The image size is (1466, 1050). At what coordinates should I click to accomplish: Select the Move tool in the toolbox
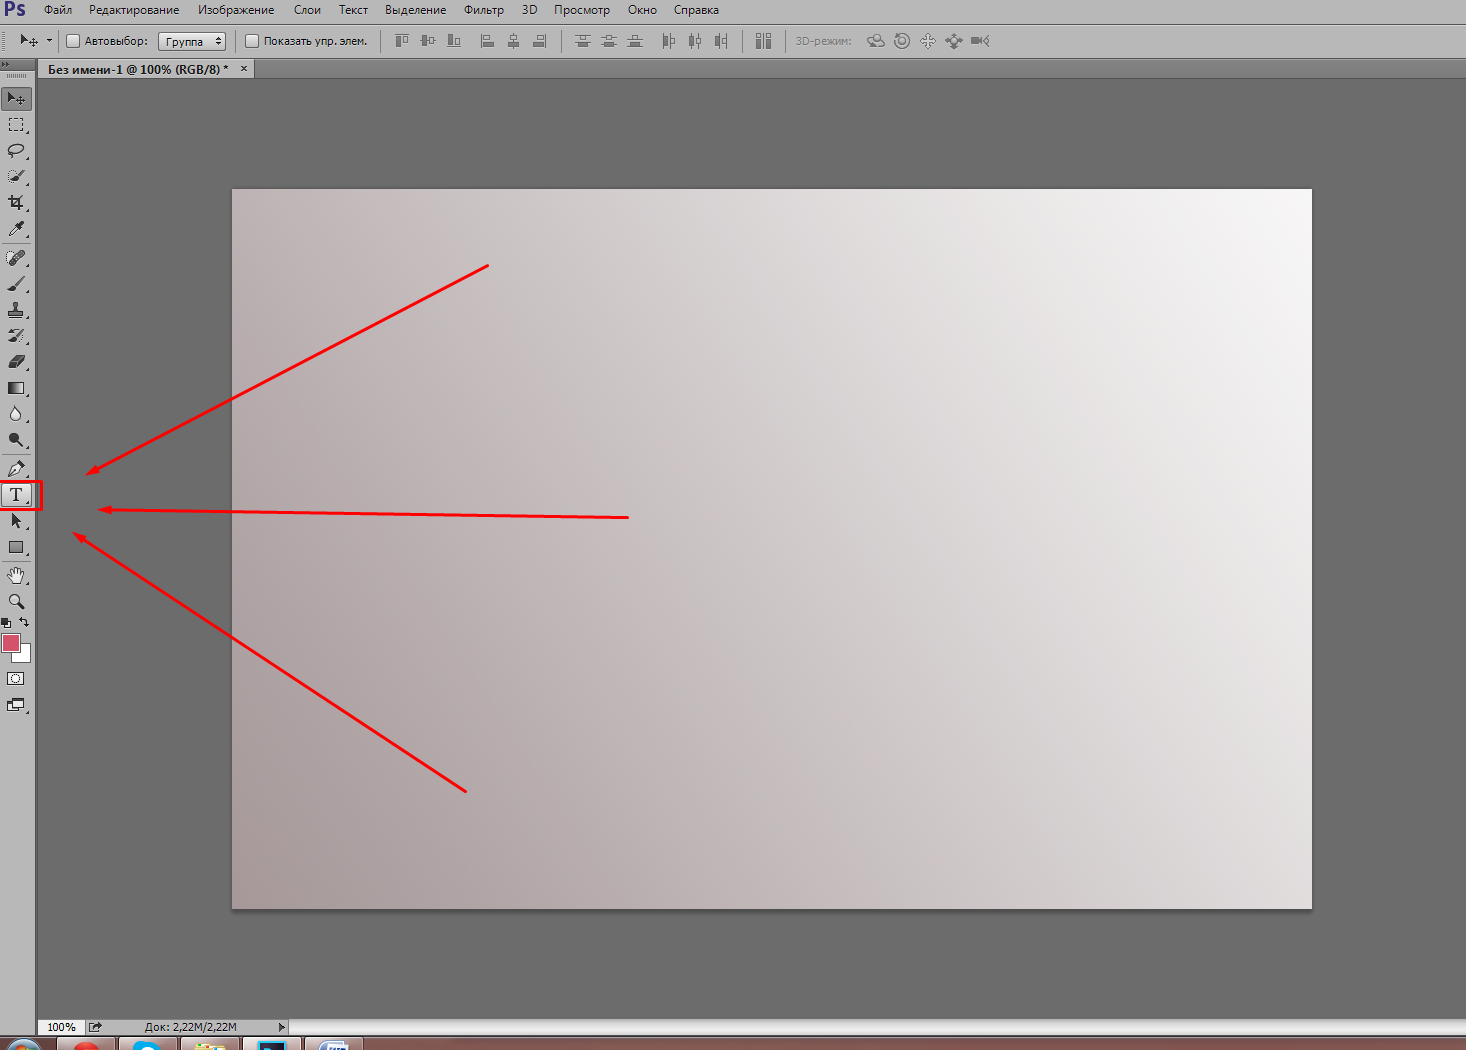click(17, 98)
